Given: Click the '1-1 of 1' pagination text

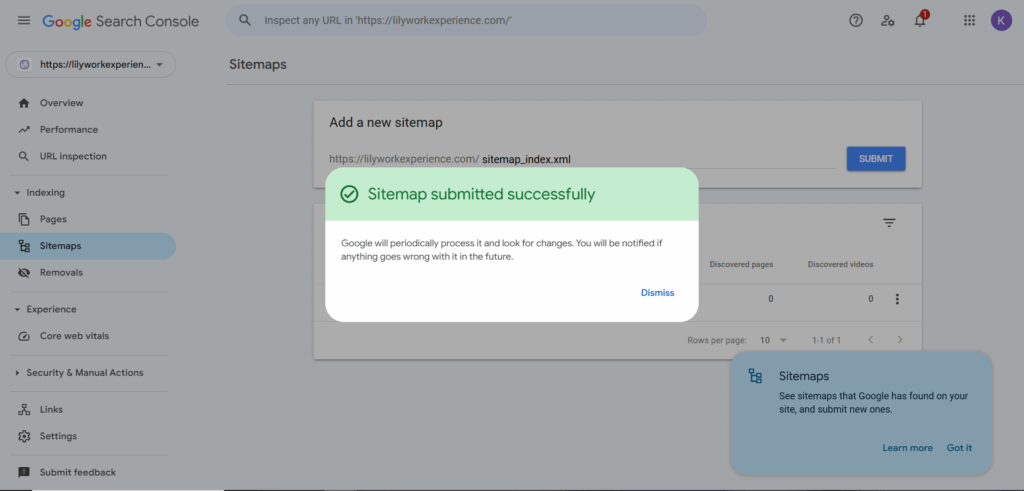Looking at the screenshot, I should coord(826,340).
